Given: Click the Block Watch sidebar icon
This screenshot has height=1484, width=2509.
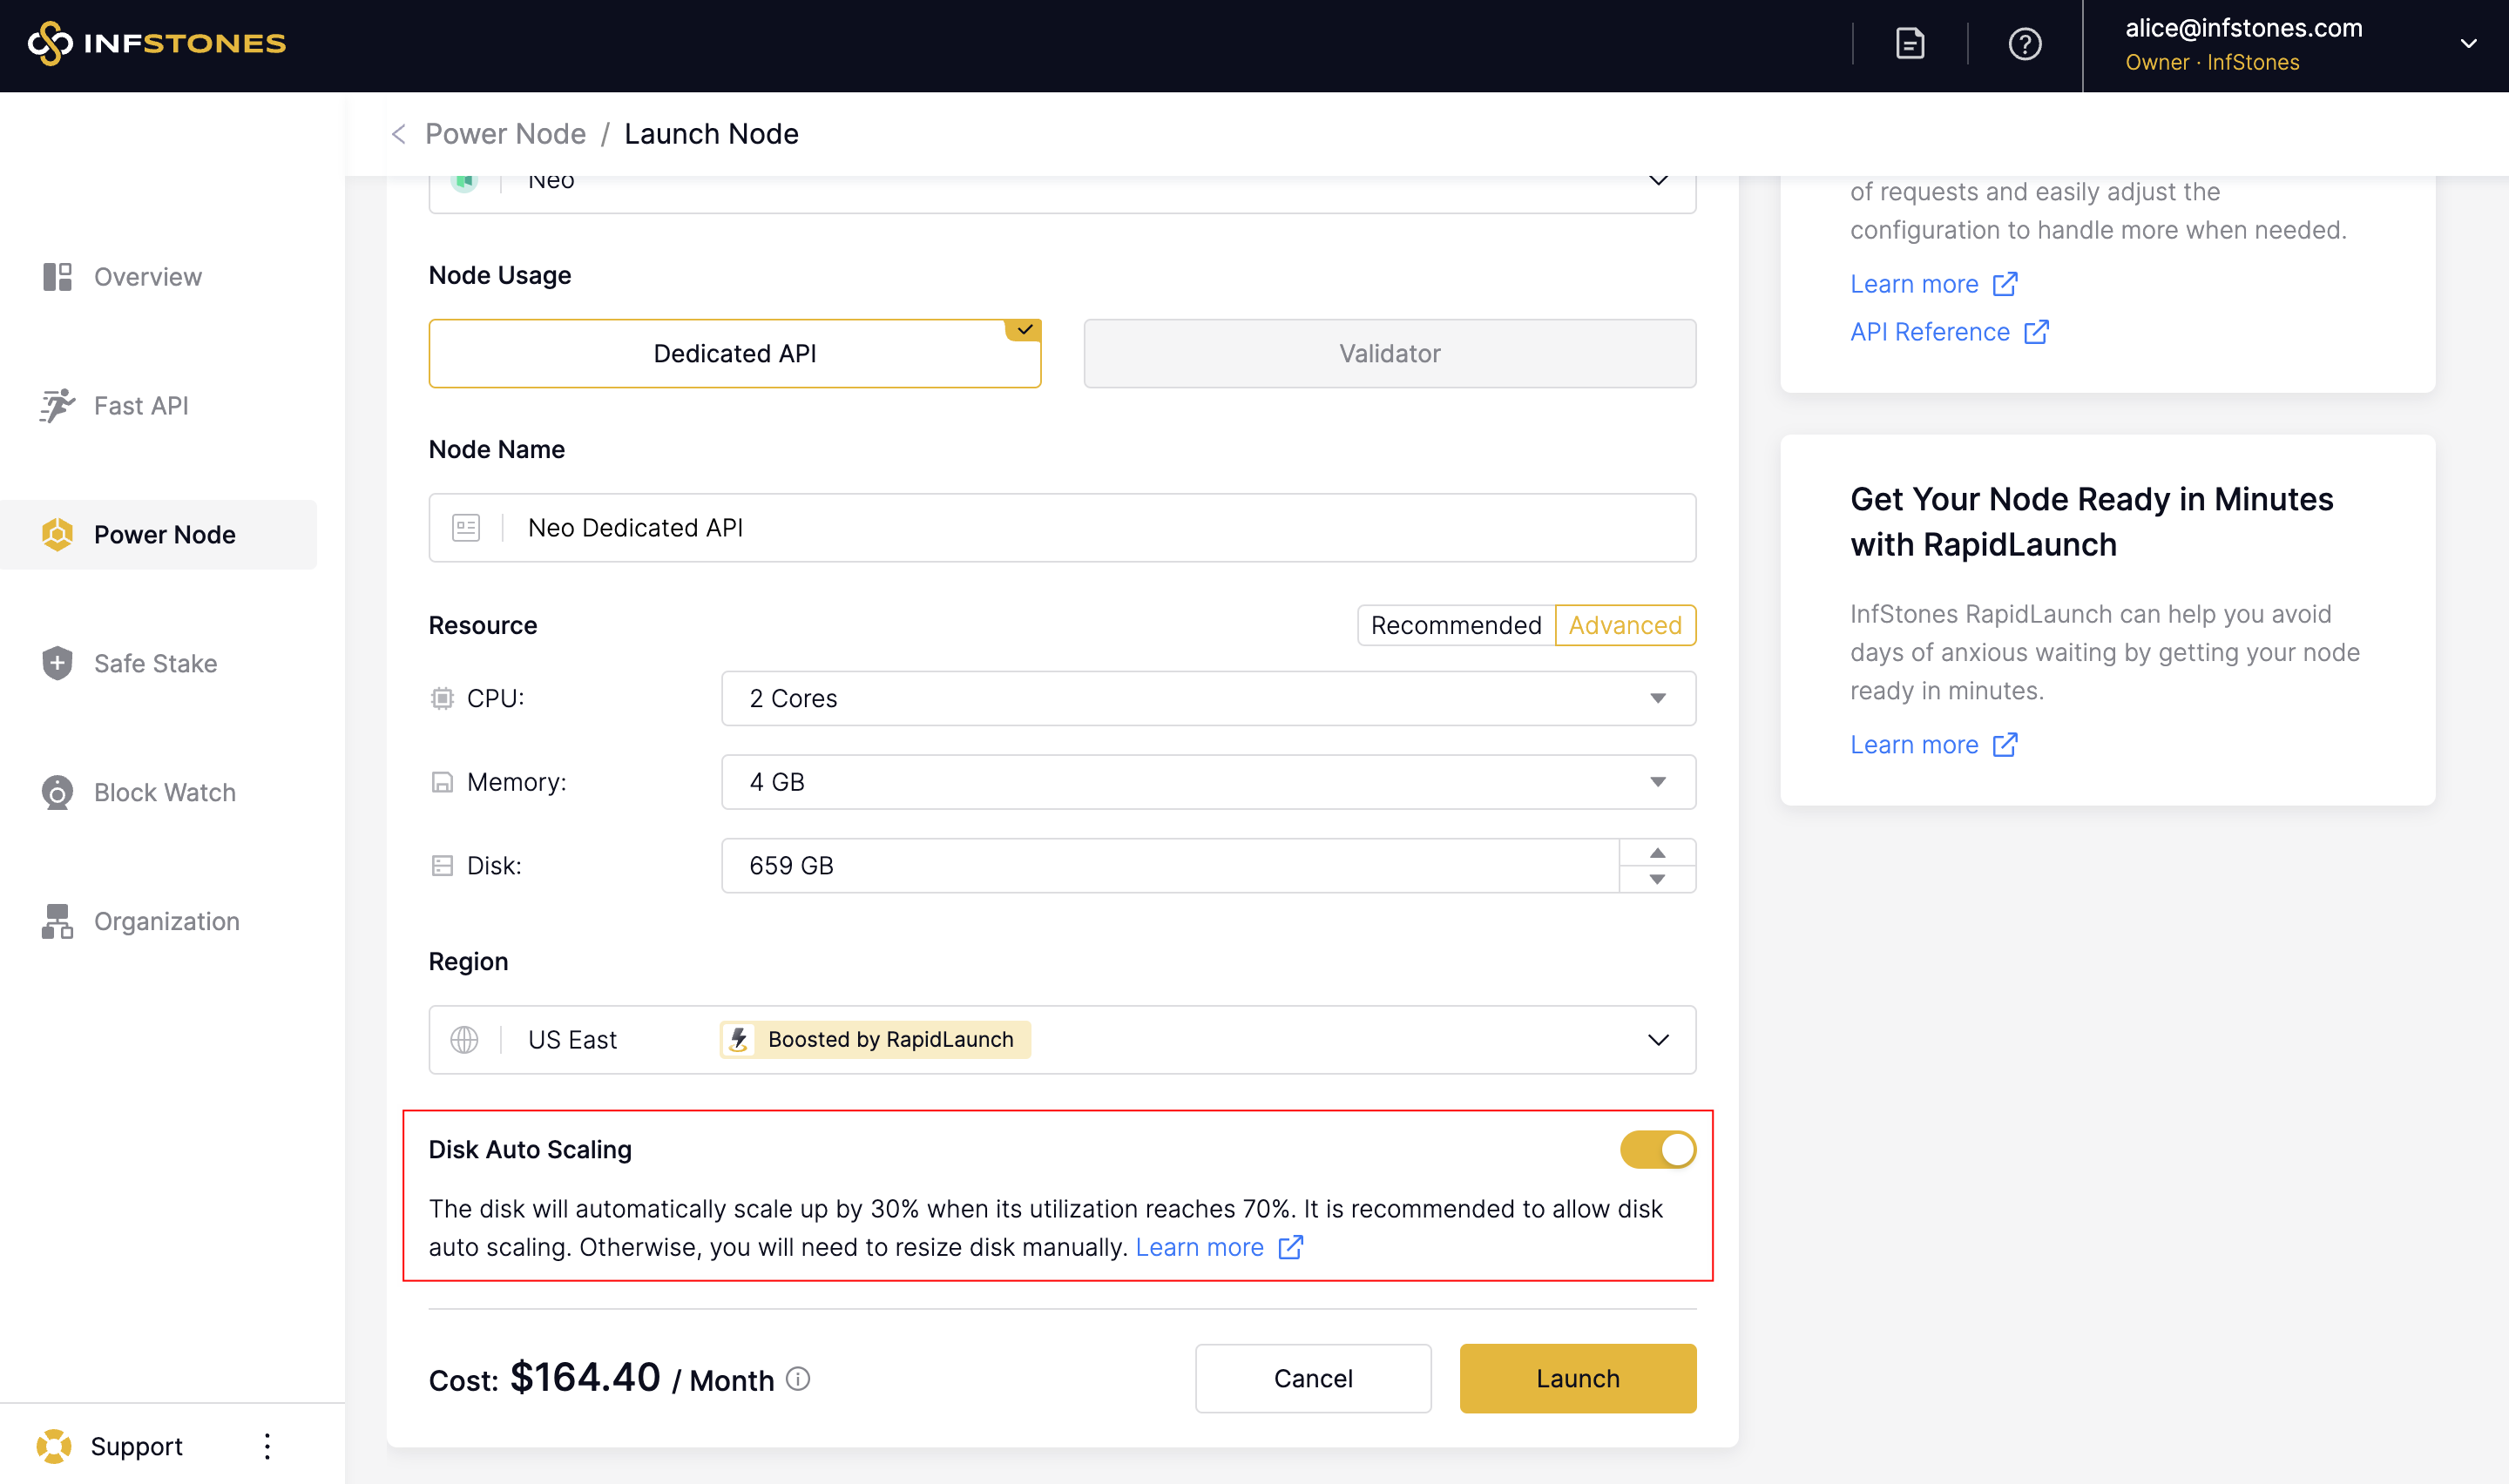Looking at the screenshot, I should (x=57, y=792).
